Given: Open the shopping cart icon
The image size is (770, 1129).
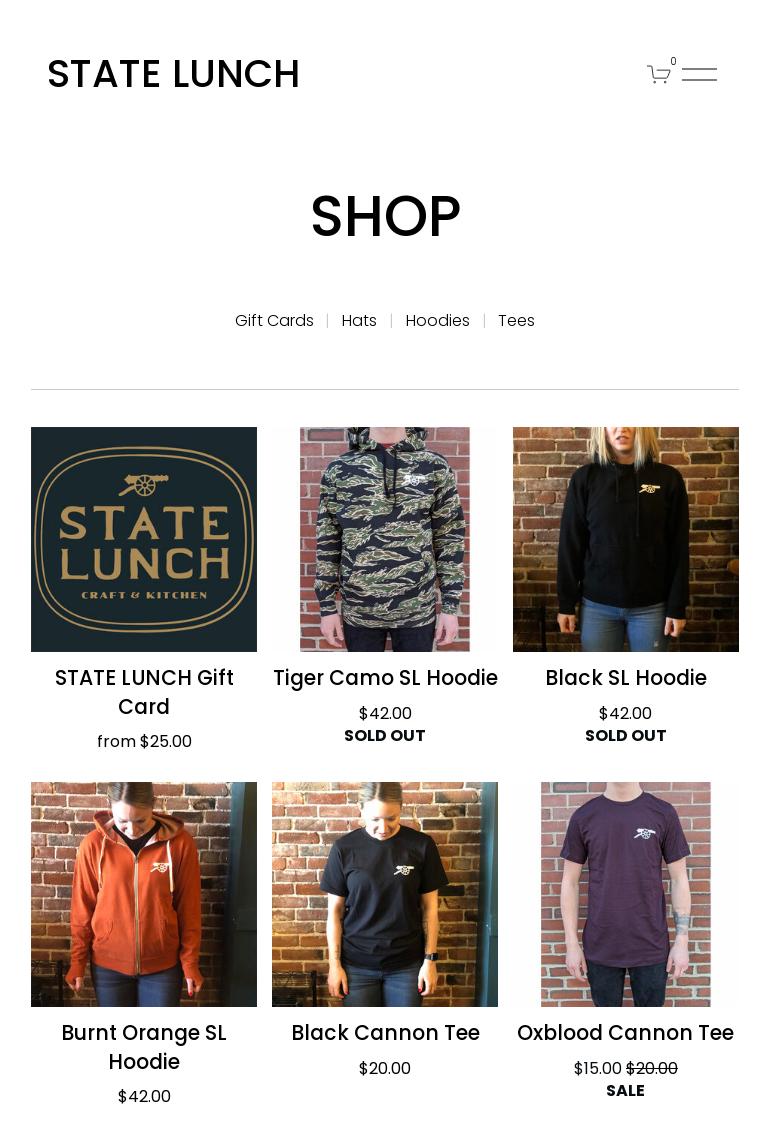Looking at the screenshot, I should click(659, 73).
